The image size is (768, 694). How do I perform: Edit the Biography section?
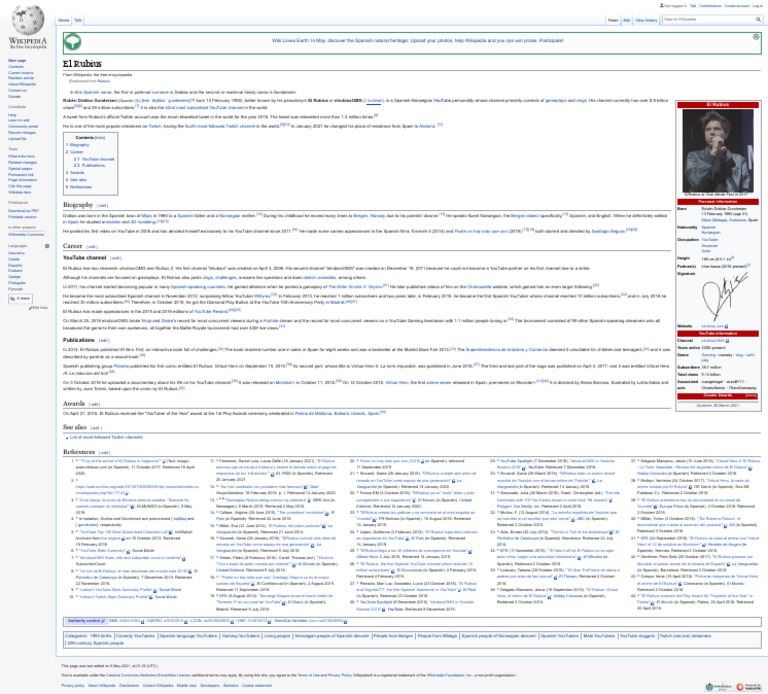coord(102,205)
